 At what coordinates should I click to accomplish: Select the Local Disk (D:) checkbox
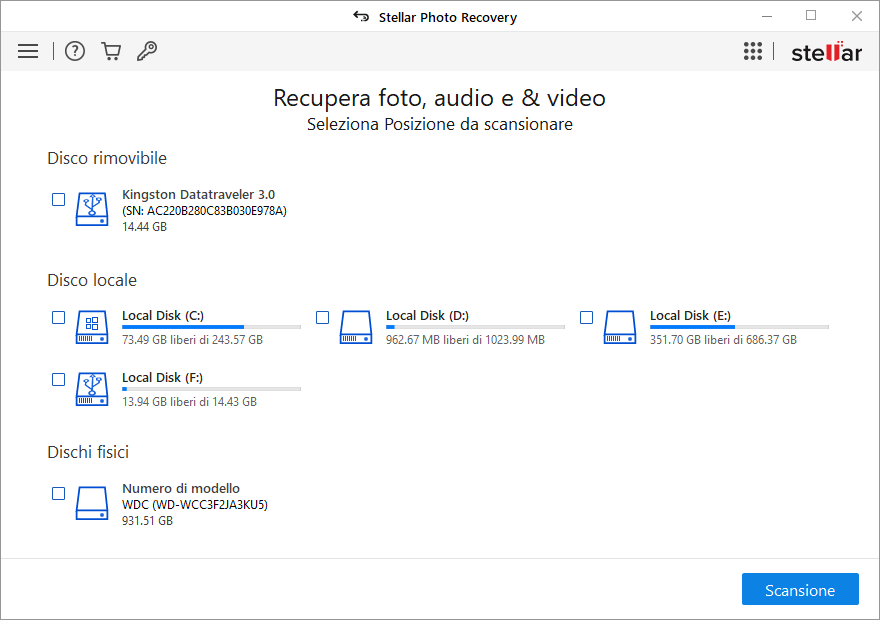(323, 318)
